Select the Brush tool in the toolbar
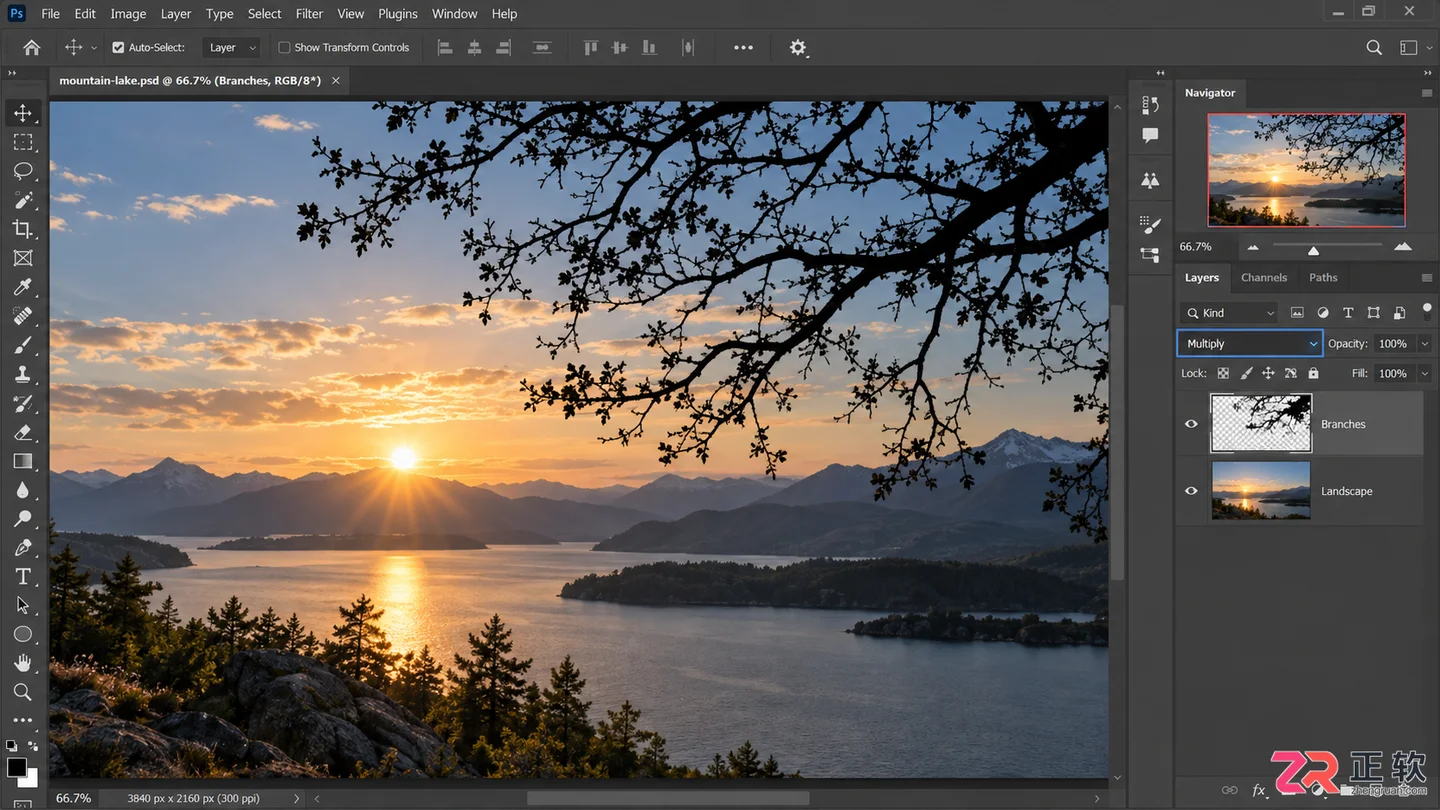The image size is (1440, 810). pyautogui.click(x=23, y=345)
